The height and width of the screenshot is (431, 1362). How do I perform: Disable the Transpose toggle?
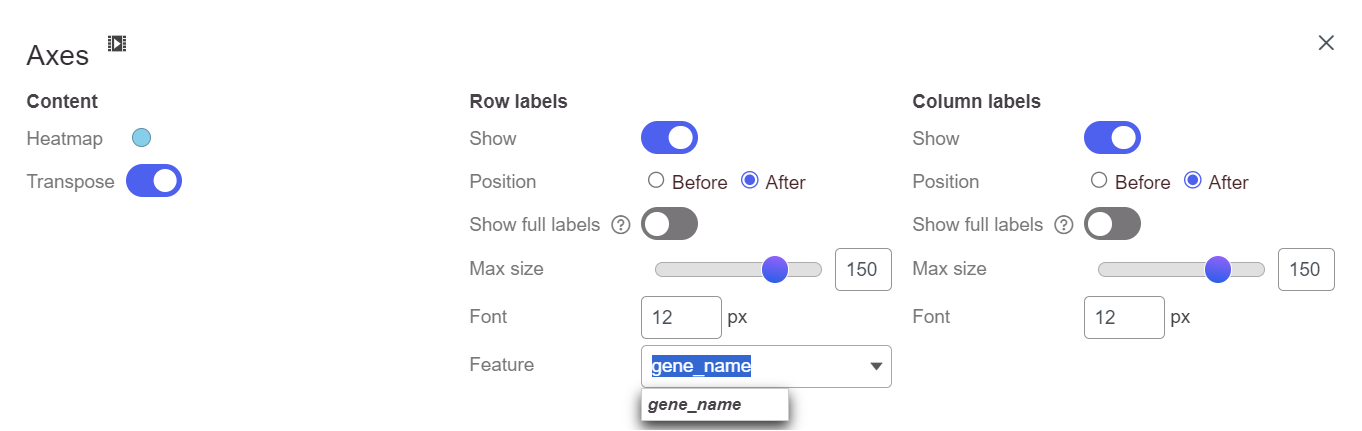[x=154, y=181]
